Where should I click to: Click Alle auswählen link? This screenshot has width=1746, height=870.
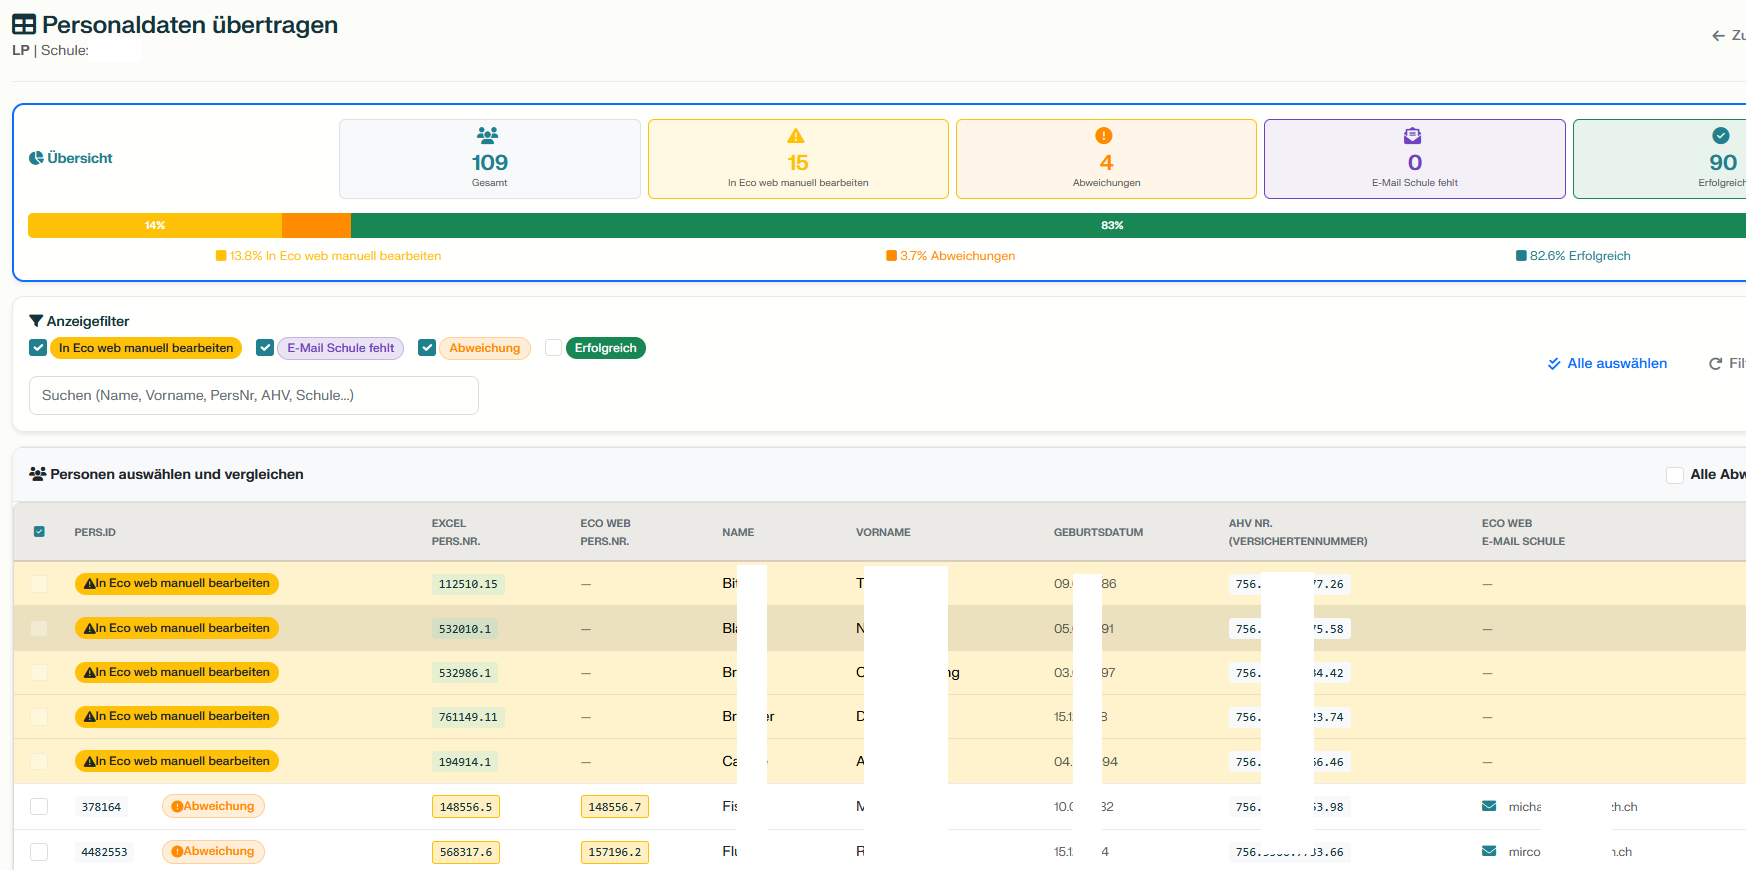click(x=1607, y=363)
